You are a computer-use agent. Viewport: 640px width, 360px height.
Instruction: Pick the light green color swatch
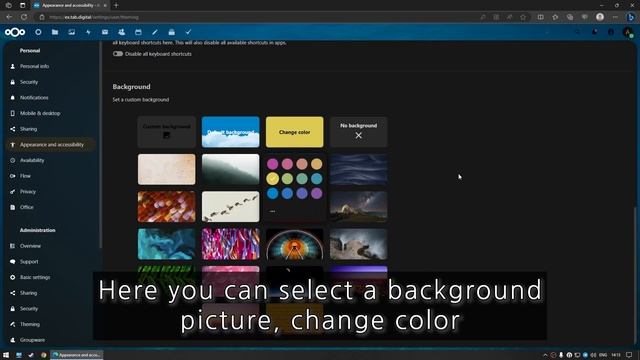tap(287, 178)
